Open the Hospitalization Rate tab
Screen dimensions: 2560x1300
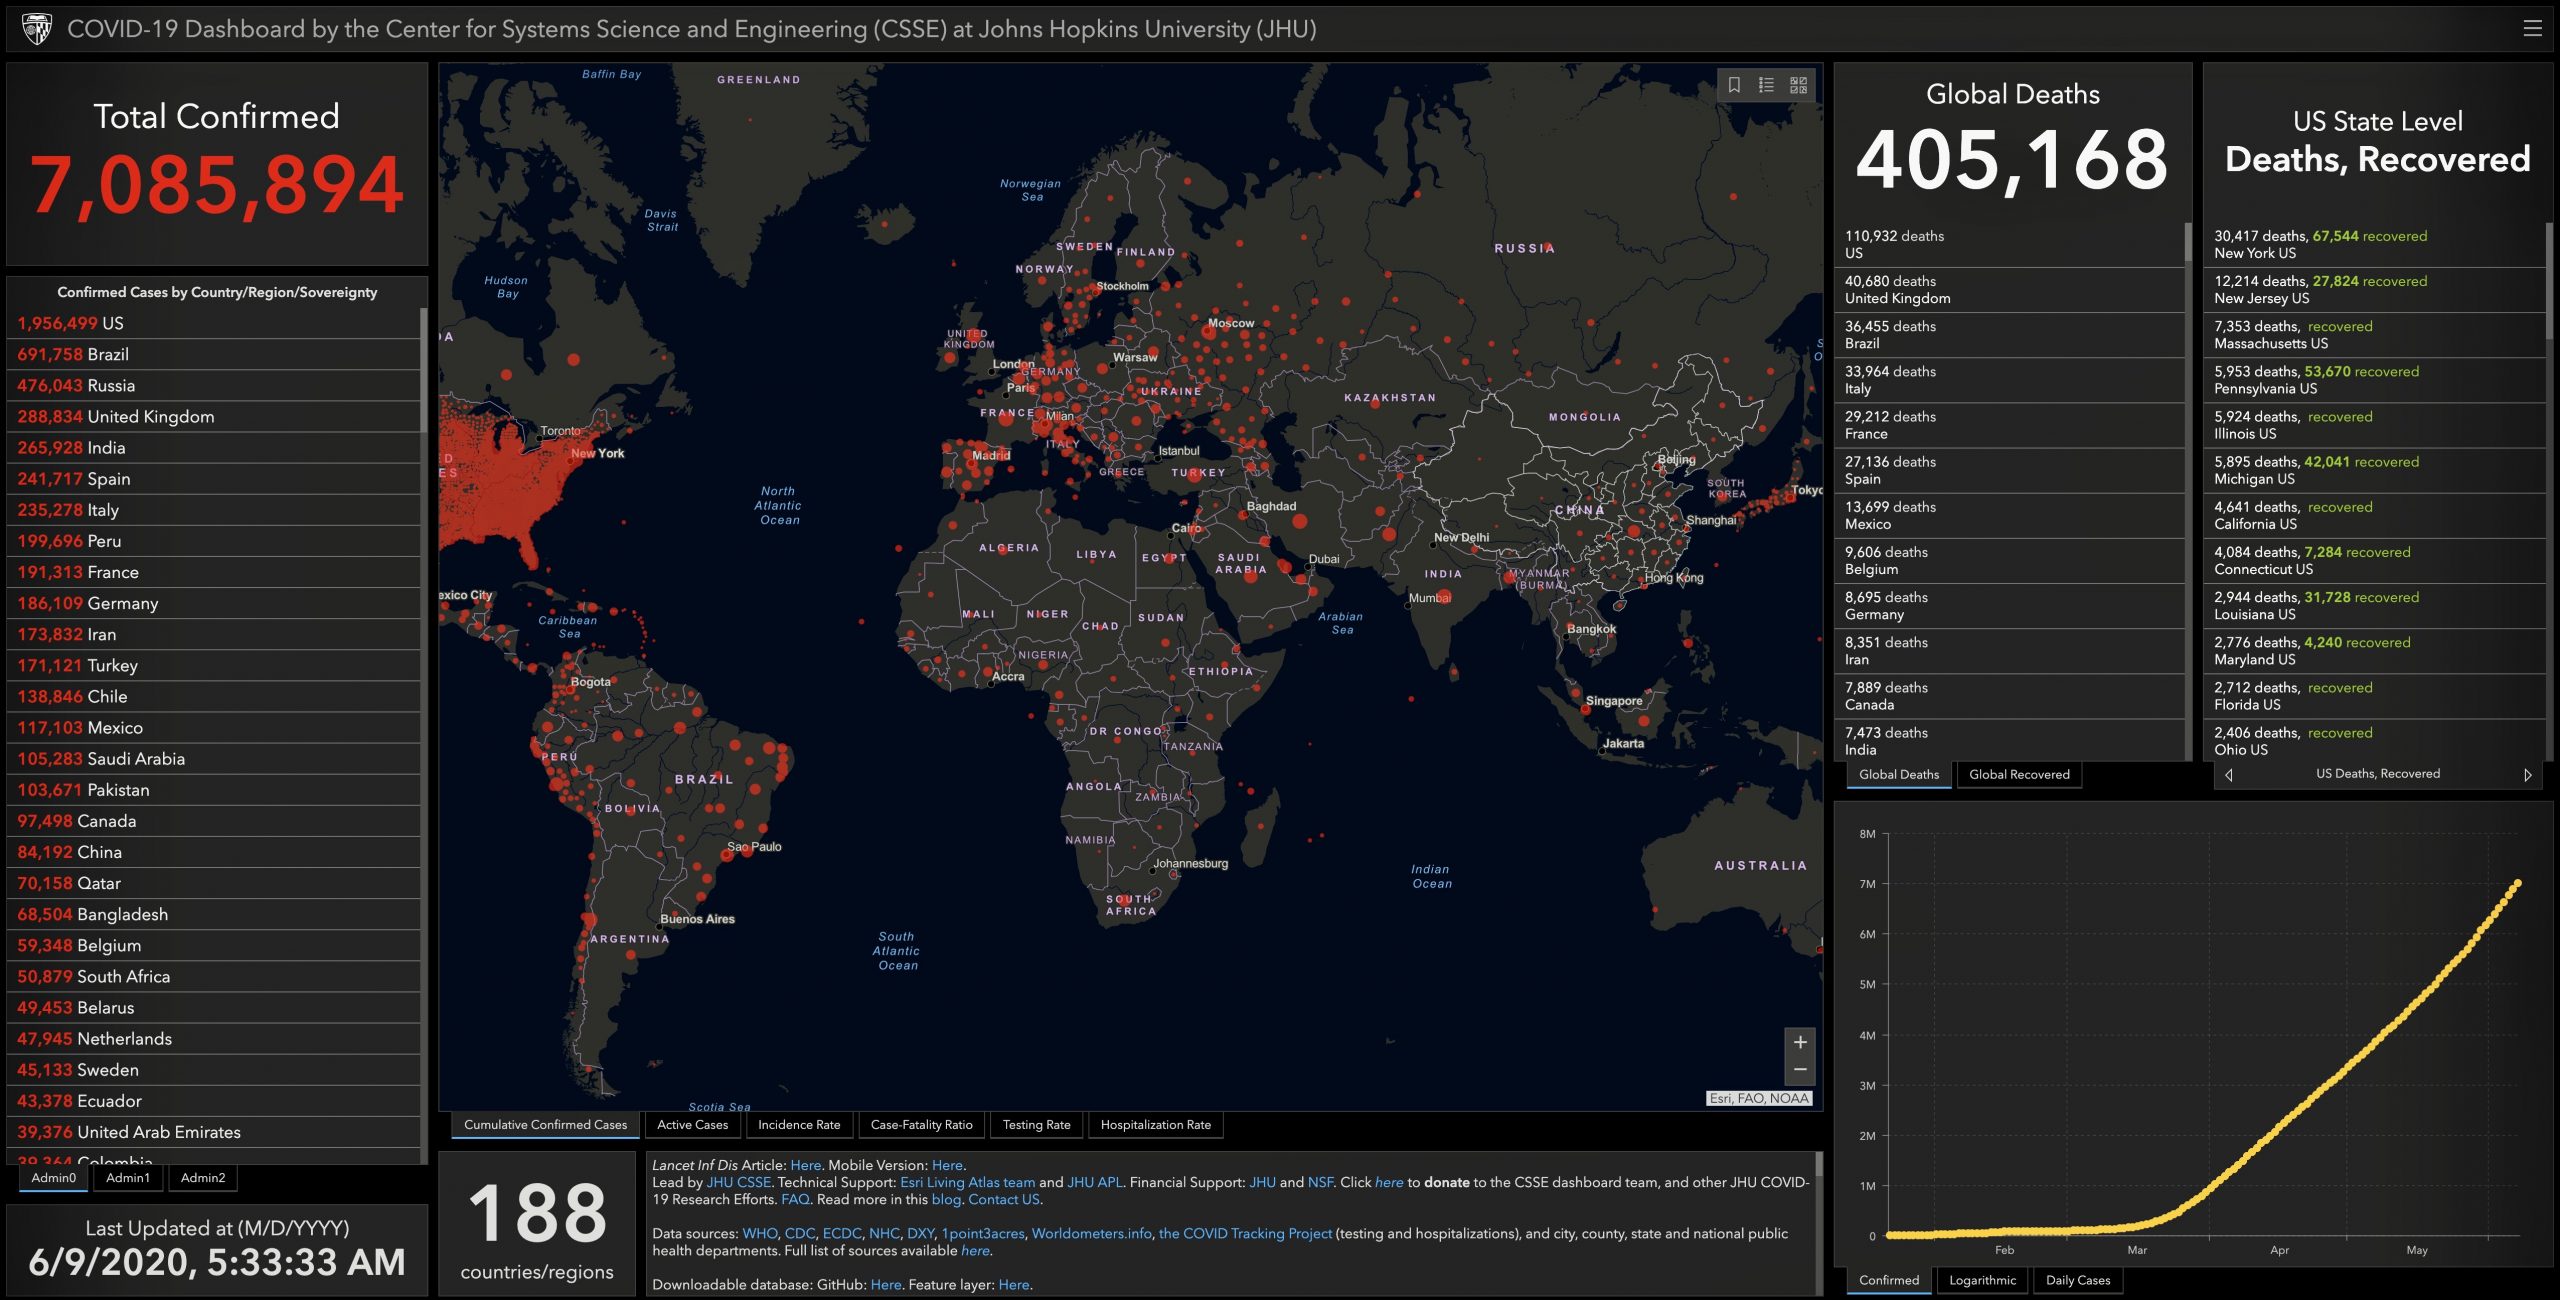(1155, 1125)
